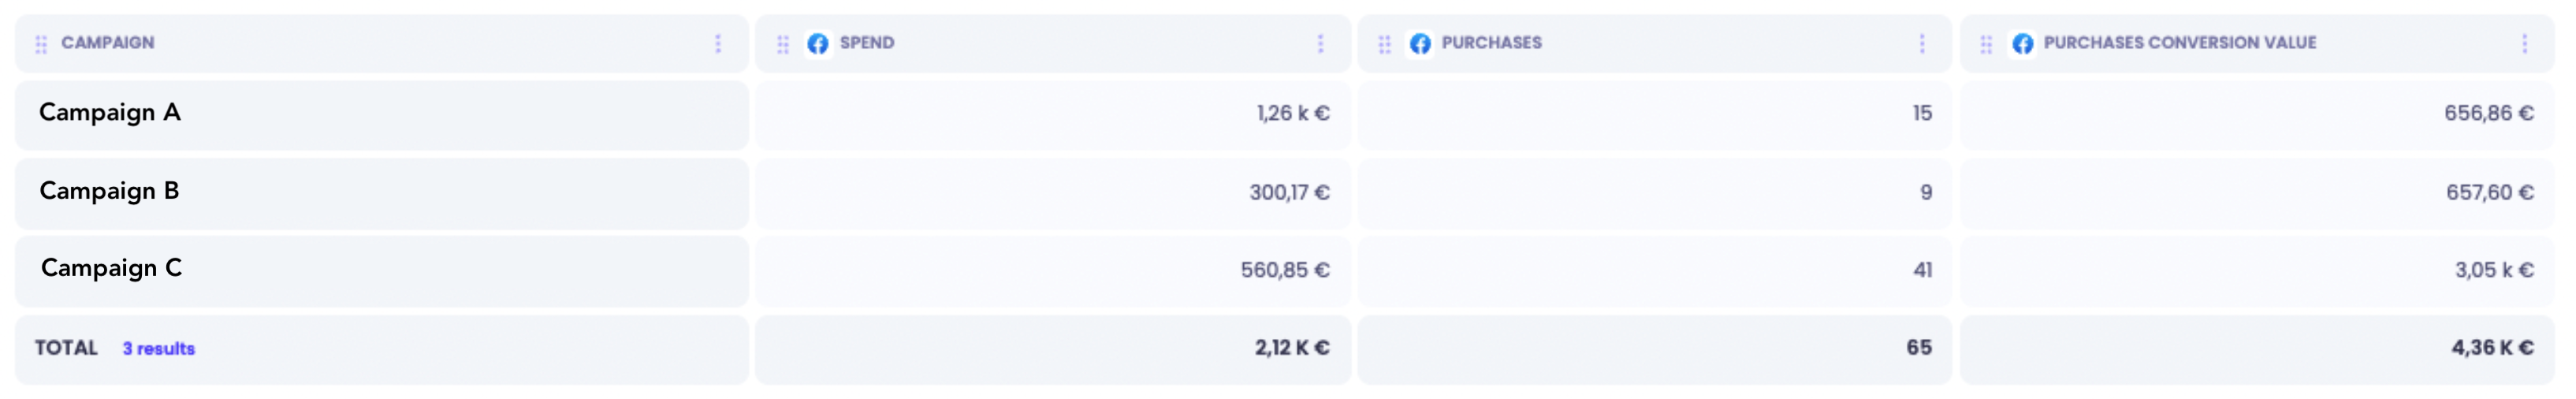This screenshot has height=399, width=2576.
Task: Click the CAMPAIGN header label
Action: (x=108, y=43)
